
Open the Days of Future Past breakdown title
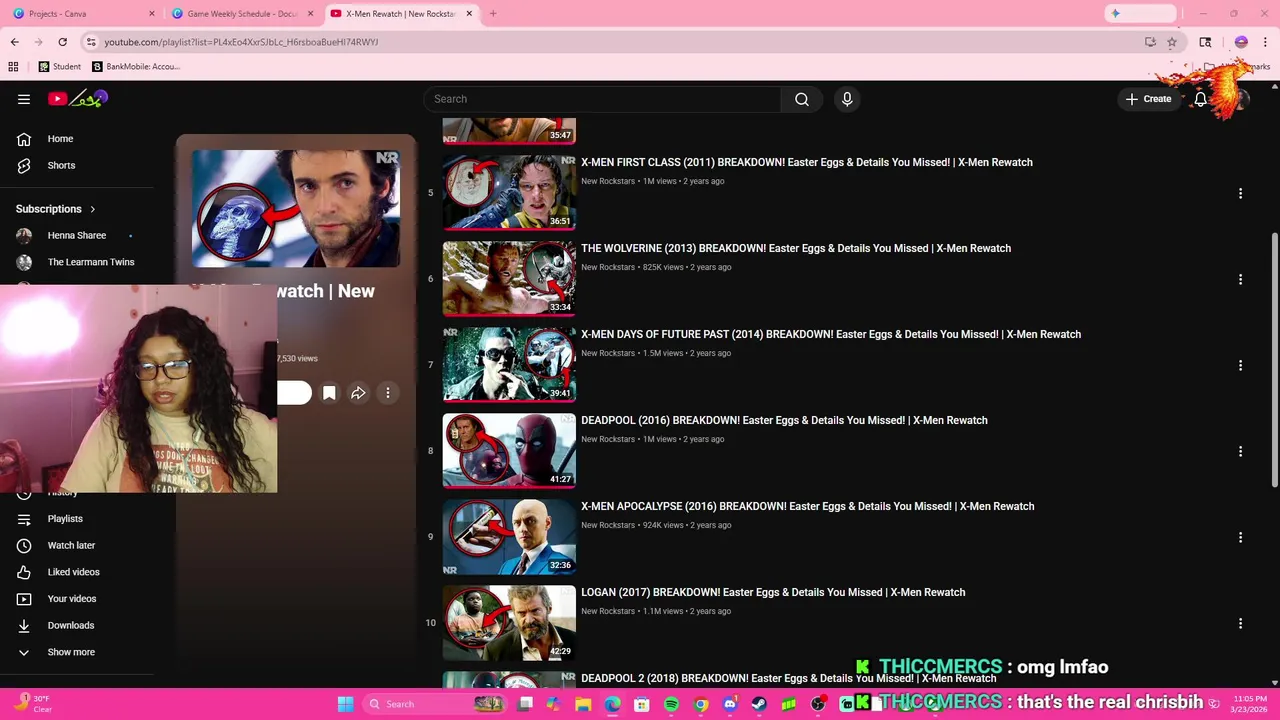(831, 334)
